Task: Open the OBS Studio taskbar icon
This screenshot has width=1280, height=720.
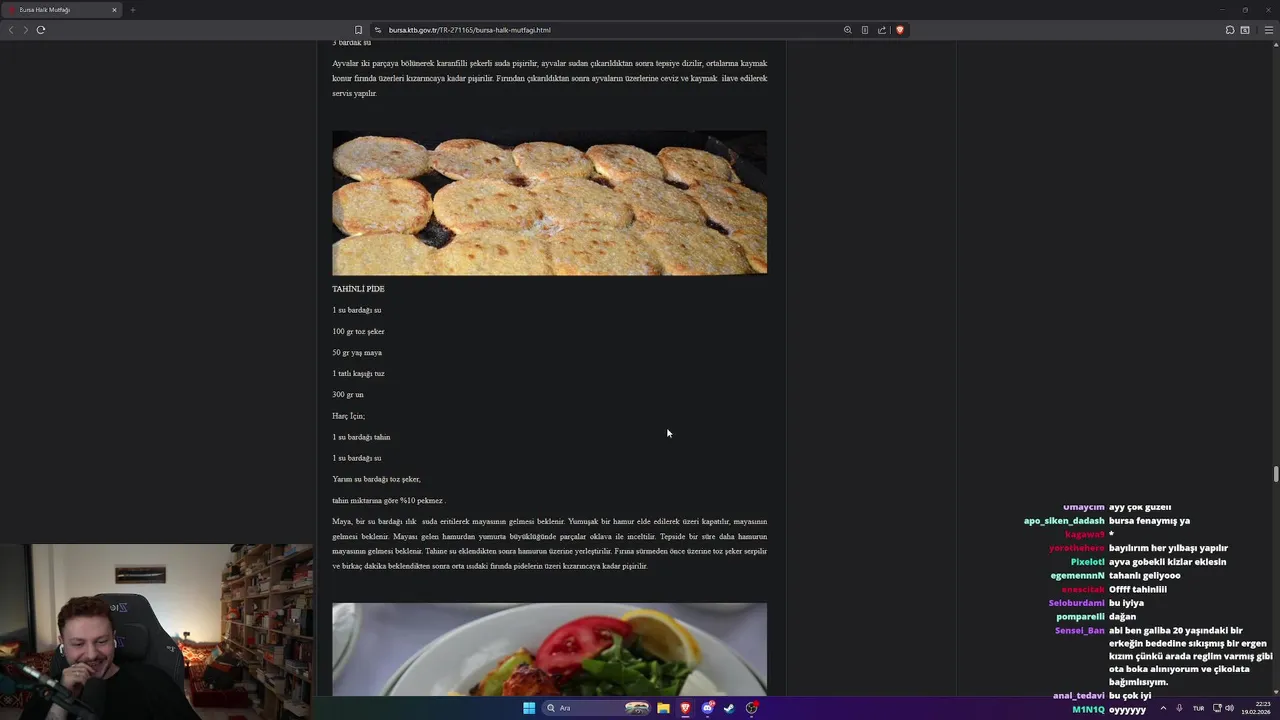Action: point(751,708)
